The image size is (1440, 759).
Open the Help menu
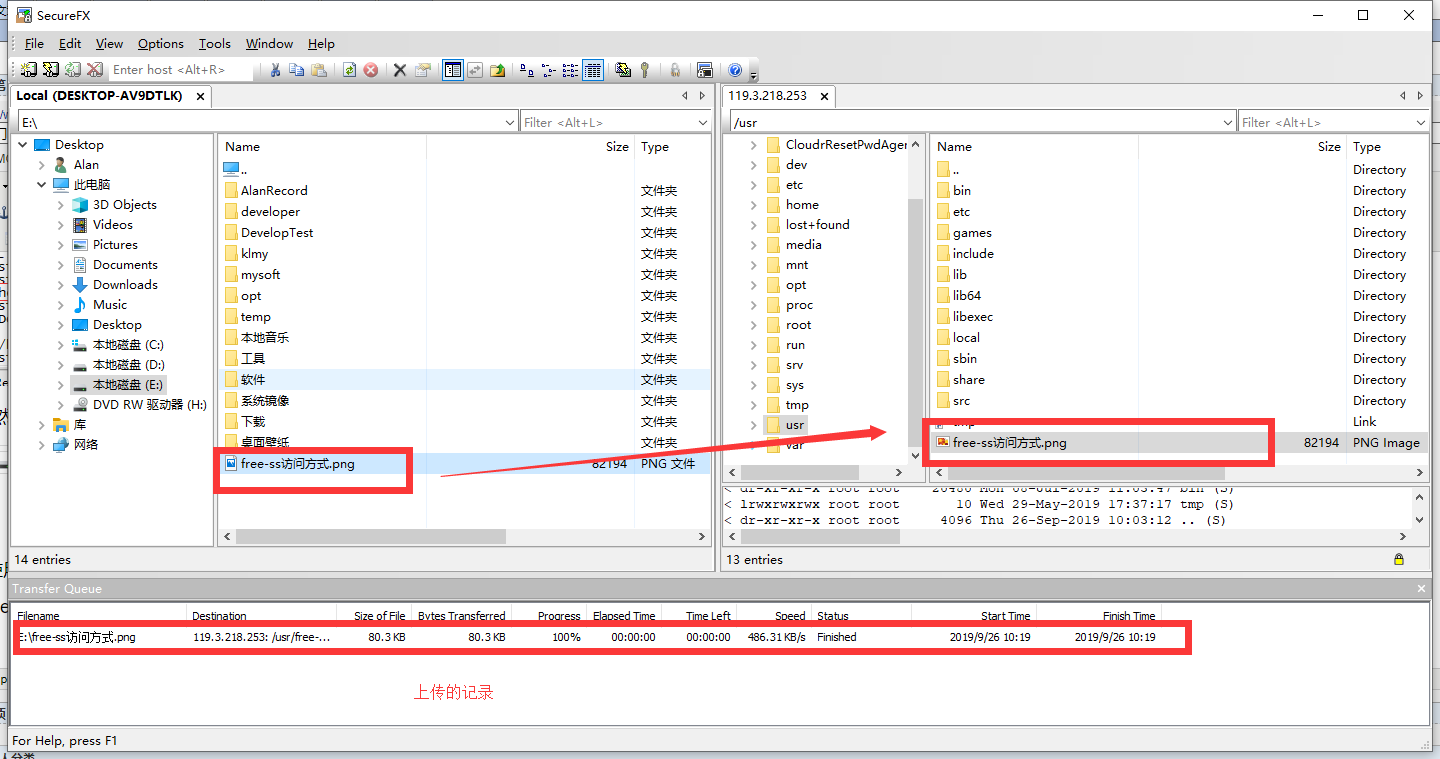pyautogui.click(x=321, y=44)
